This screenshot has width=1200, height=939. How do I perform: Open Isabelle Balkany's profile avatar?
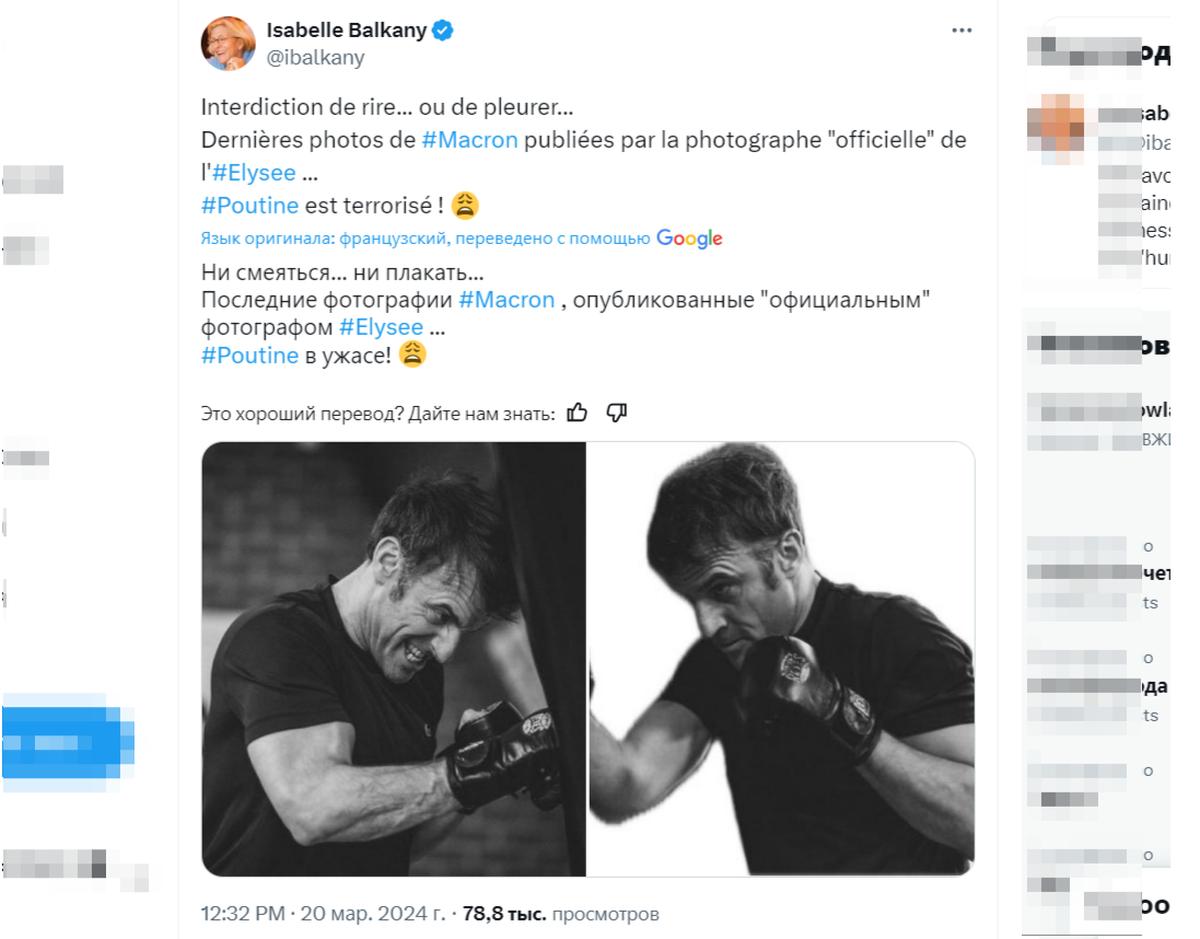coord(227,42)
